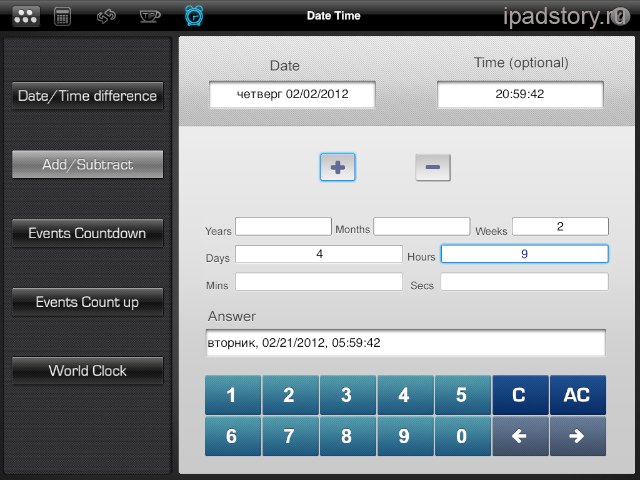Tap keypad digit 3
The image size is (640, 480).
[x=348, y=395]
